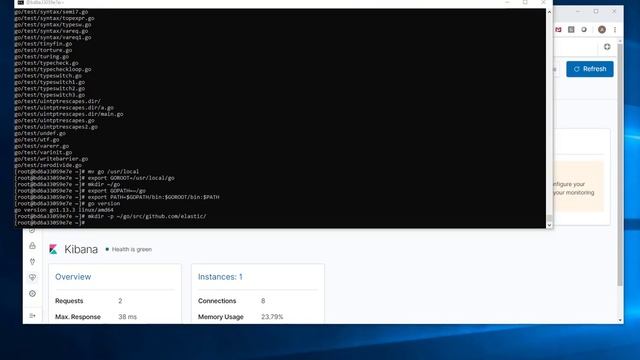Click the 'Requests' label in Overview
The image size is (640, 360).
pos(69,301)
